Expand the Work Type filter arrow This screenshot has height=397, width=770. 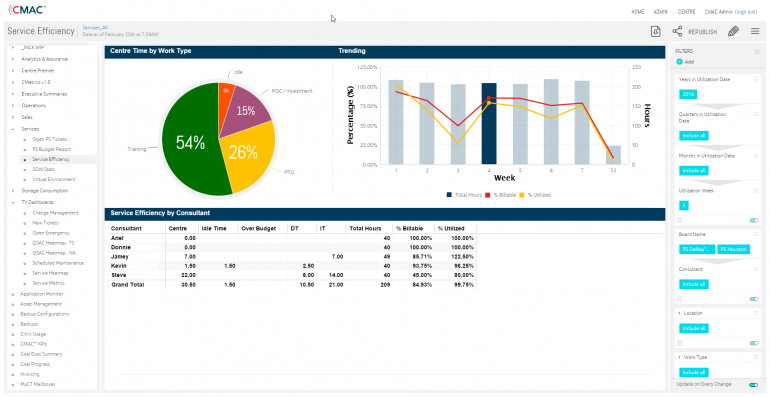[680, 357]
